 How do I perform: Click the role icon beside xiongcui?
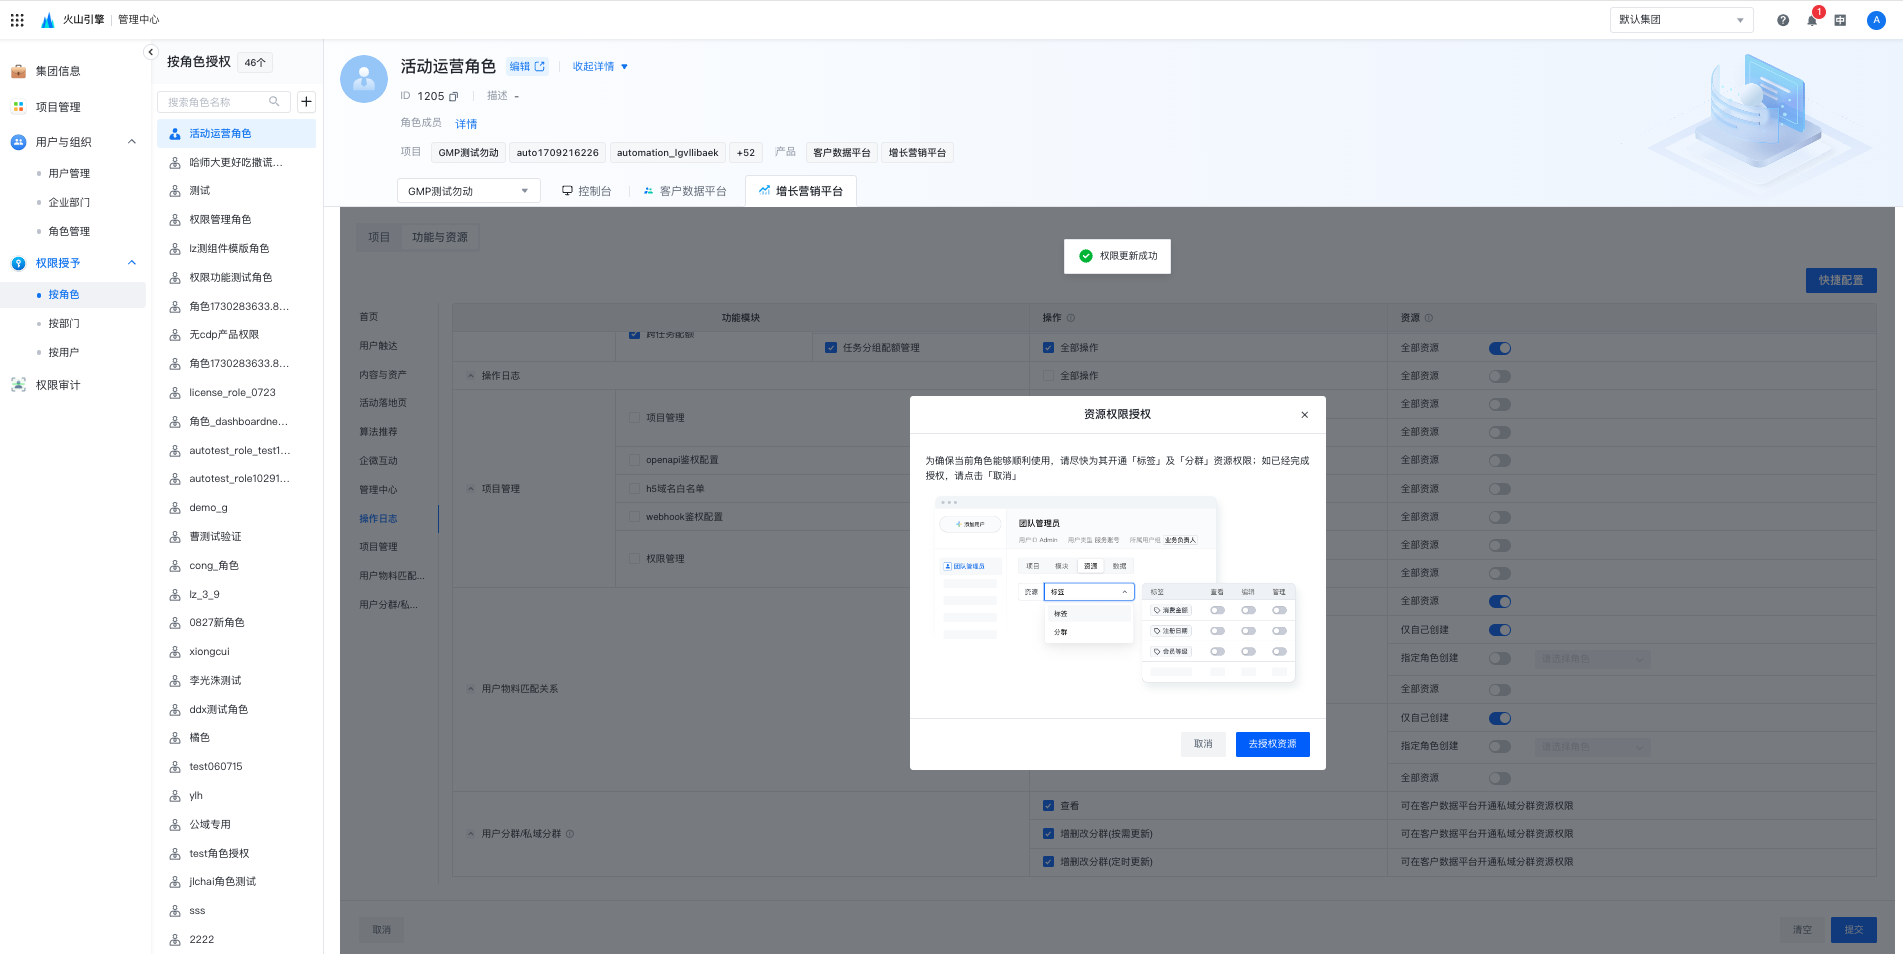(175, 652)
